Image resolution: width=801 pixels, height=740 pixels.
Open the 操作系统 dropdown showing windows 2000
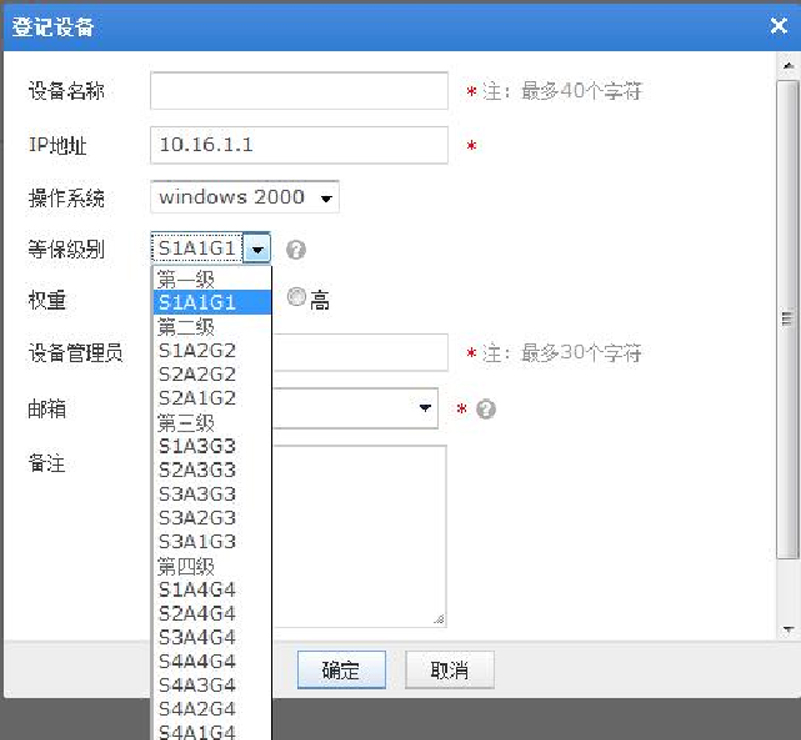(245, 197)
